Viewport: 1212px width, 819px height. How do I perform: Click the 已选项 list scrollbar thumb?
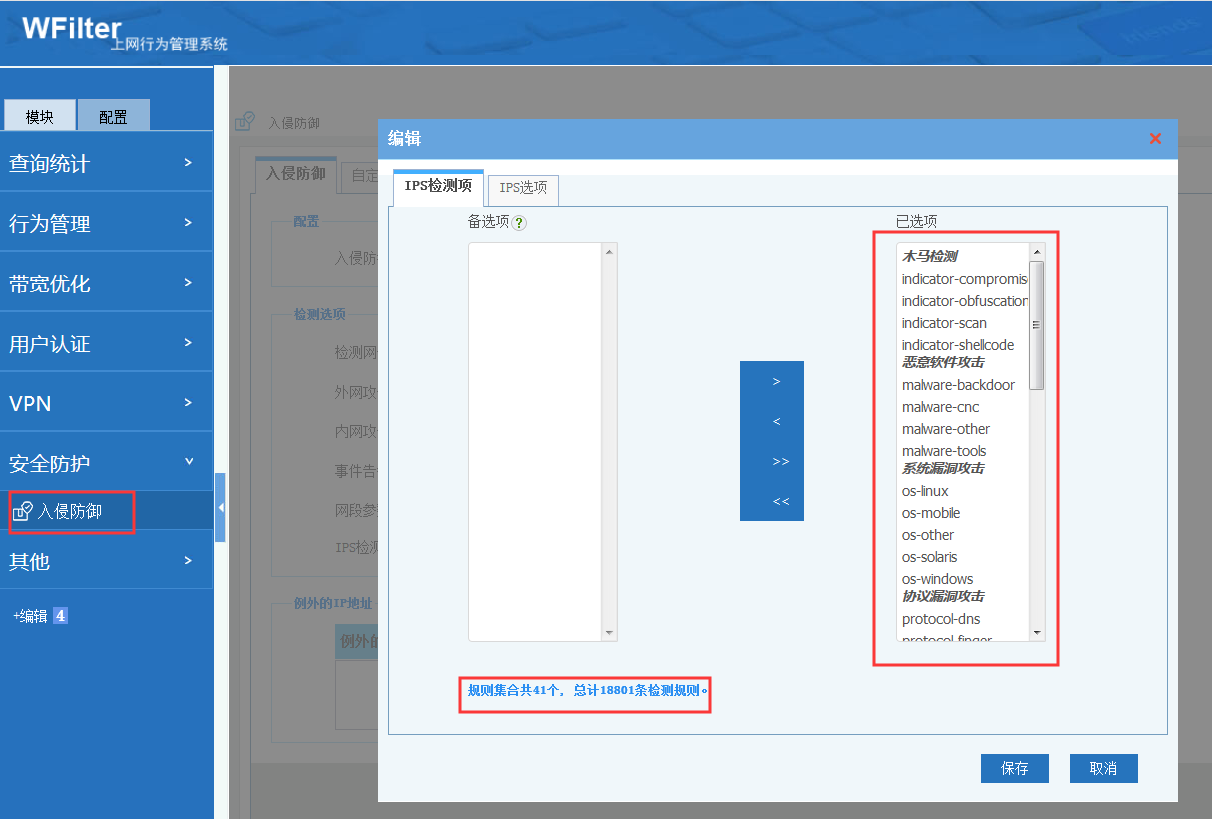[x=1036, y=325]
